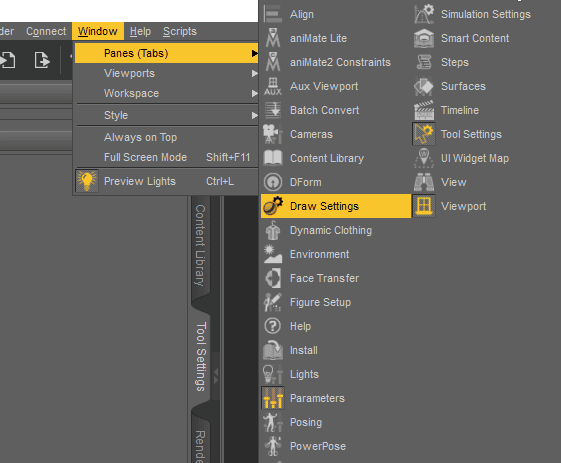Open the Scripts menu
This screenshot has width=561, height=463.
[x=180, y=31]
